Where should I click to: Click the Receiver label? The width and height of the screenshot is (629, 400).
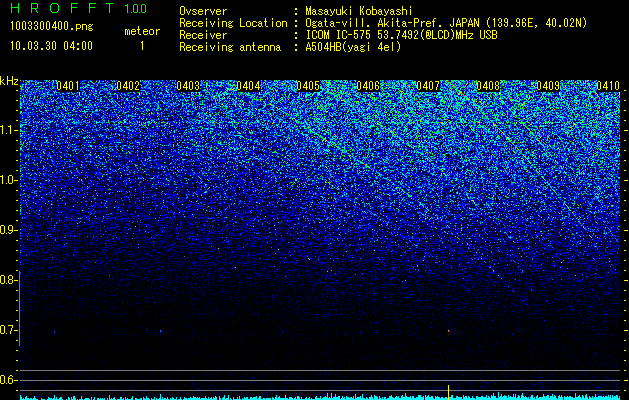[x=203, y=35]
